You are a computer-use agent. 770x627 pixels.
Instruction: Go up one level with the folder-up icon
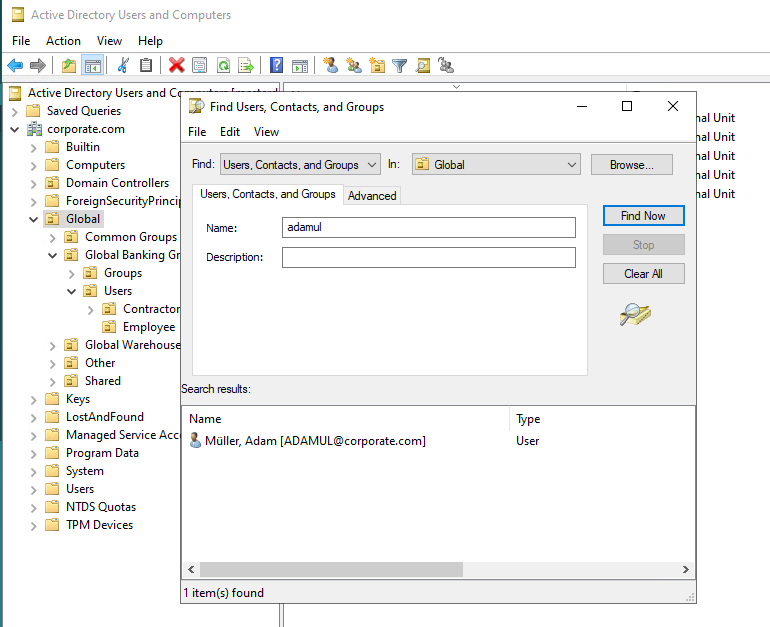pyautogui.click(x=69, y=65)
